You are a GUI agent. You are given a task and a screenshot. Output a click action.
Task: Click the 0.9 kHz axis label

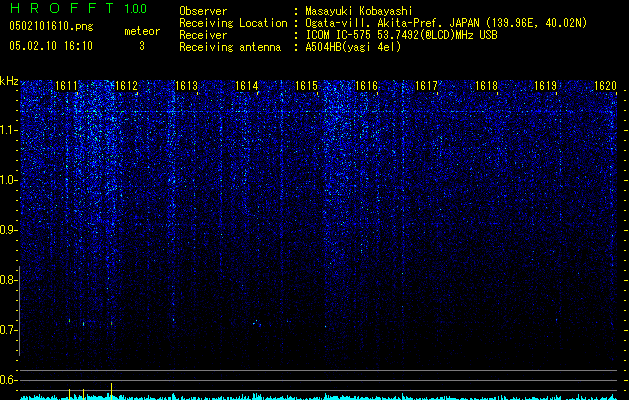pyautogui.click(x=8, y=230)
